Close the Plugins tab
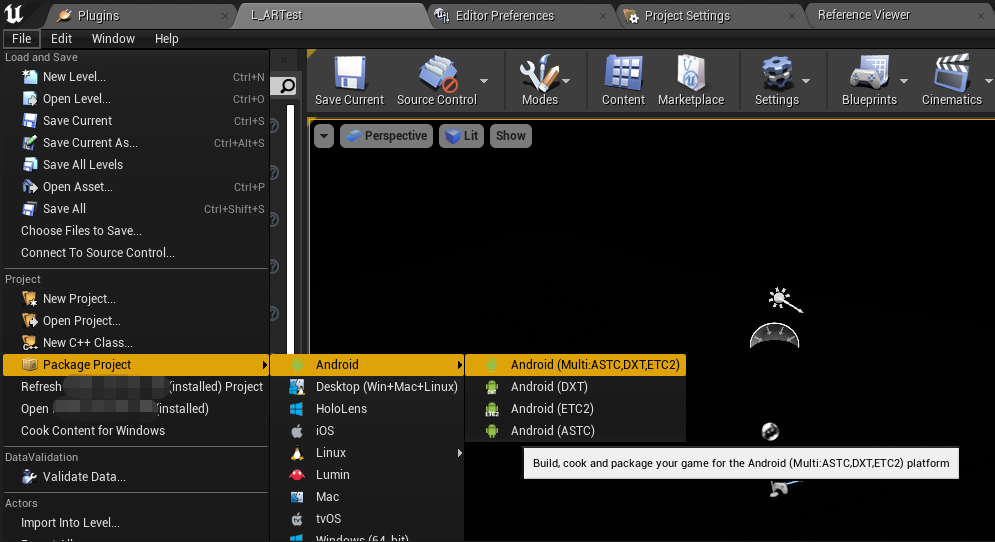This screenshot has width=995, height=542. tap(225, 16)
